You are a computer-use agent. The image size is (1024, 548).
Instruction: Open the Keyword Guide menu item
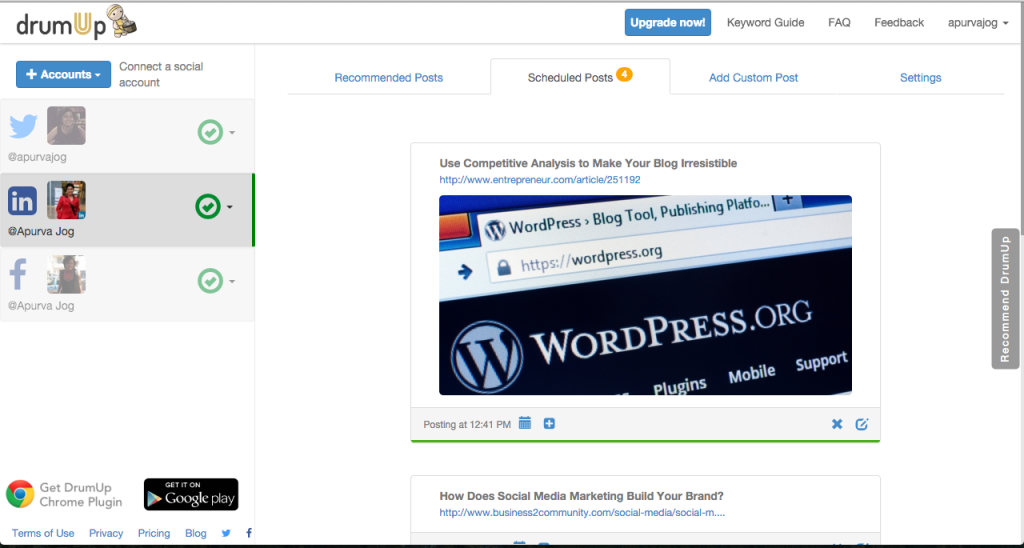(765, 22)
